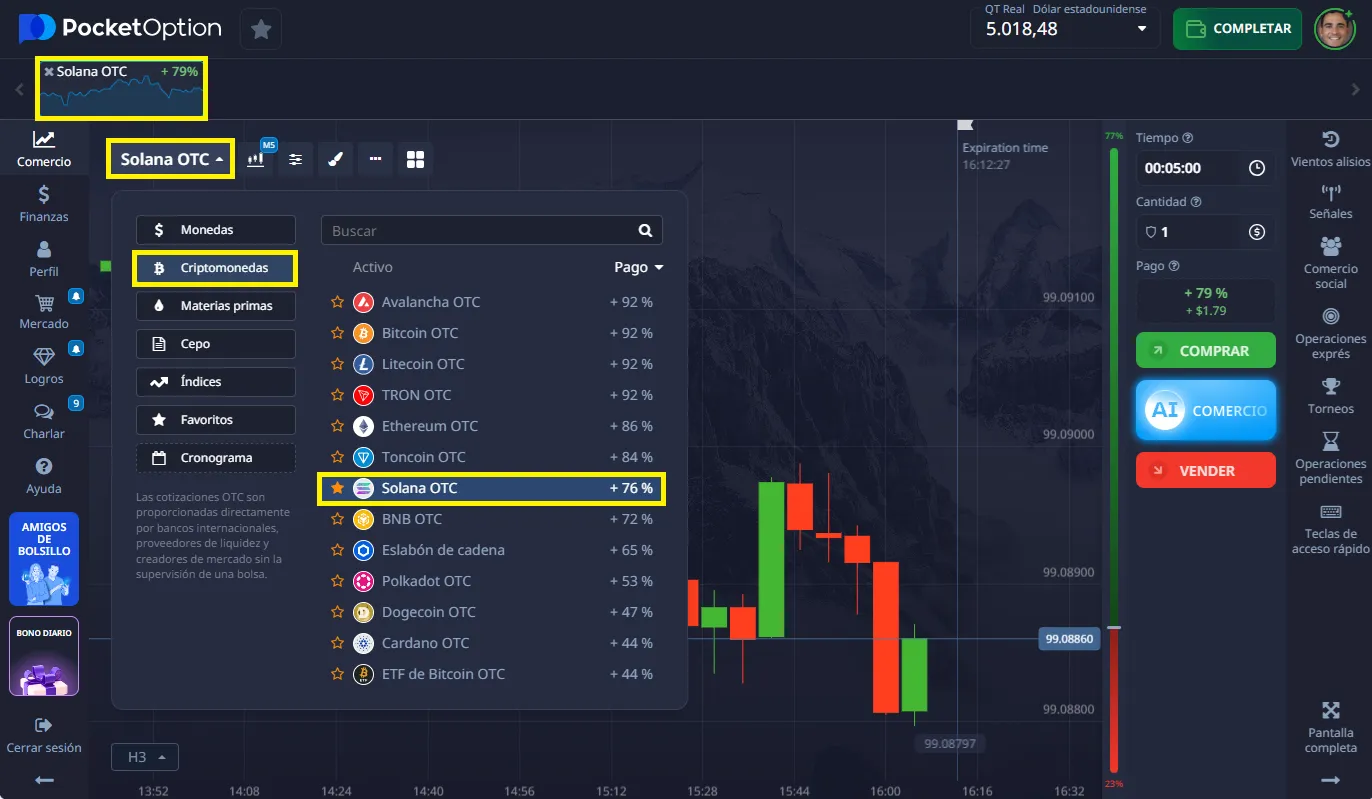Click the Expiration time flag marker
The height and width of the screenshot is (799, 1372).
point(965,125)
